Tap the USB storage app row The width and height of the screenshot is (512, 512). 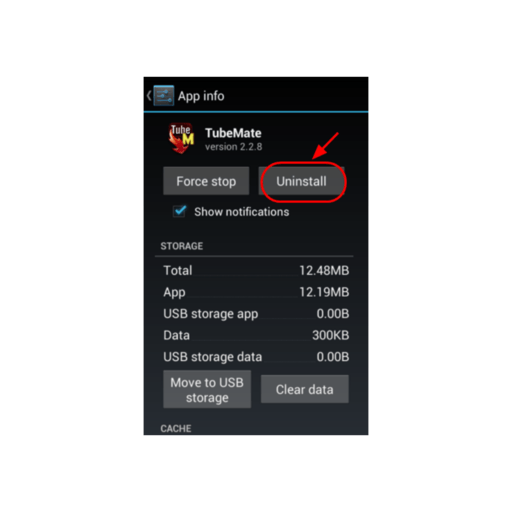[256, 314]
